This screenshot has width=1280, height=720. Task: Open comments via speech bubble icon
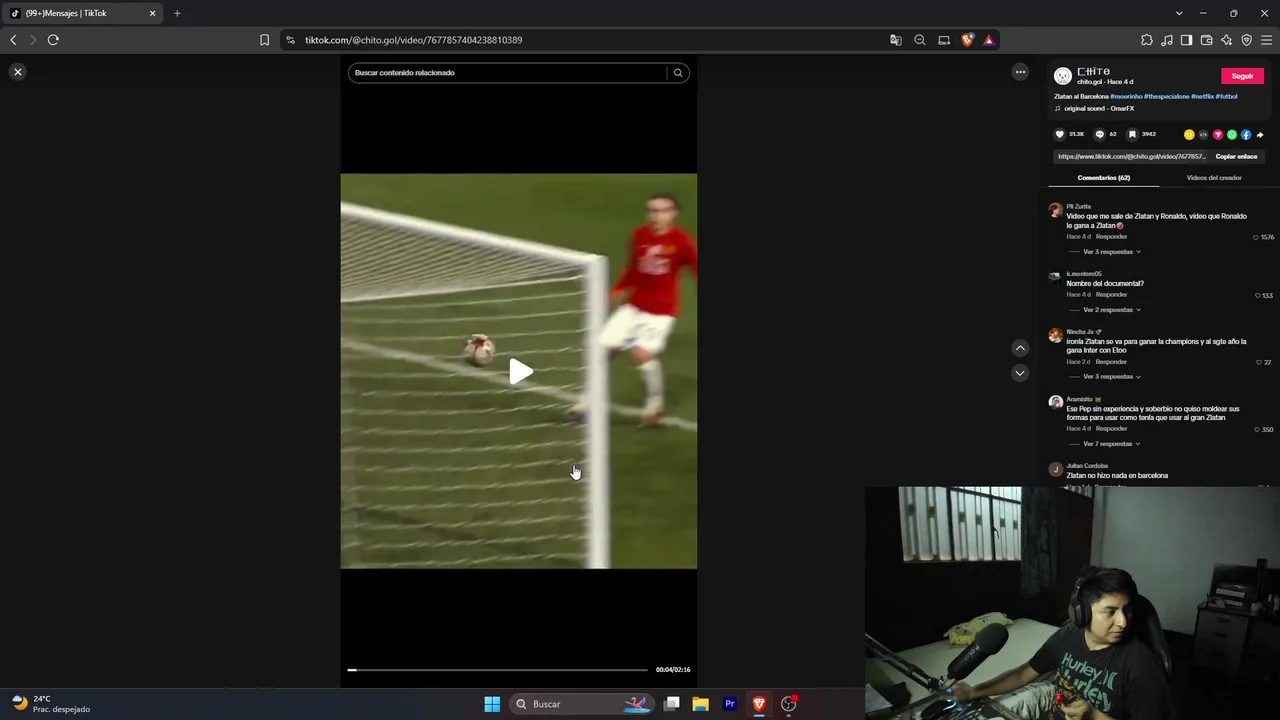(x=1100, y=134)
